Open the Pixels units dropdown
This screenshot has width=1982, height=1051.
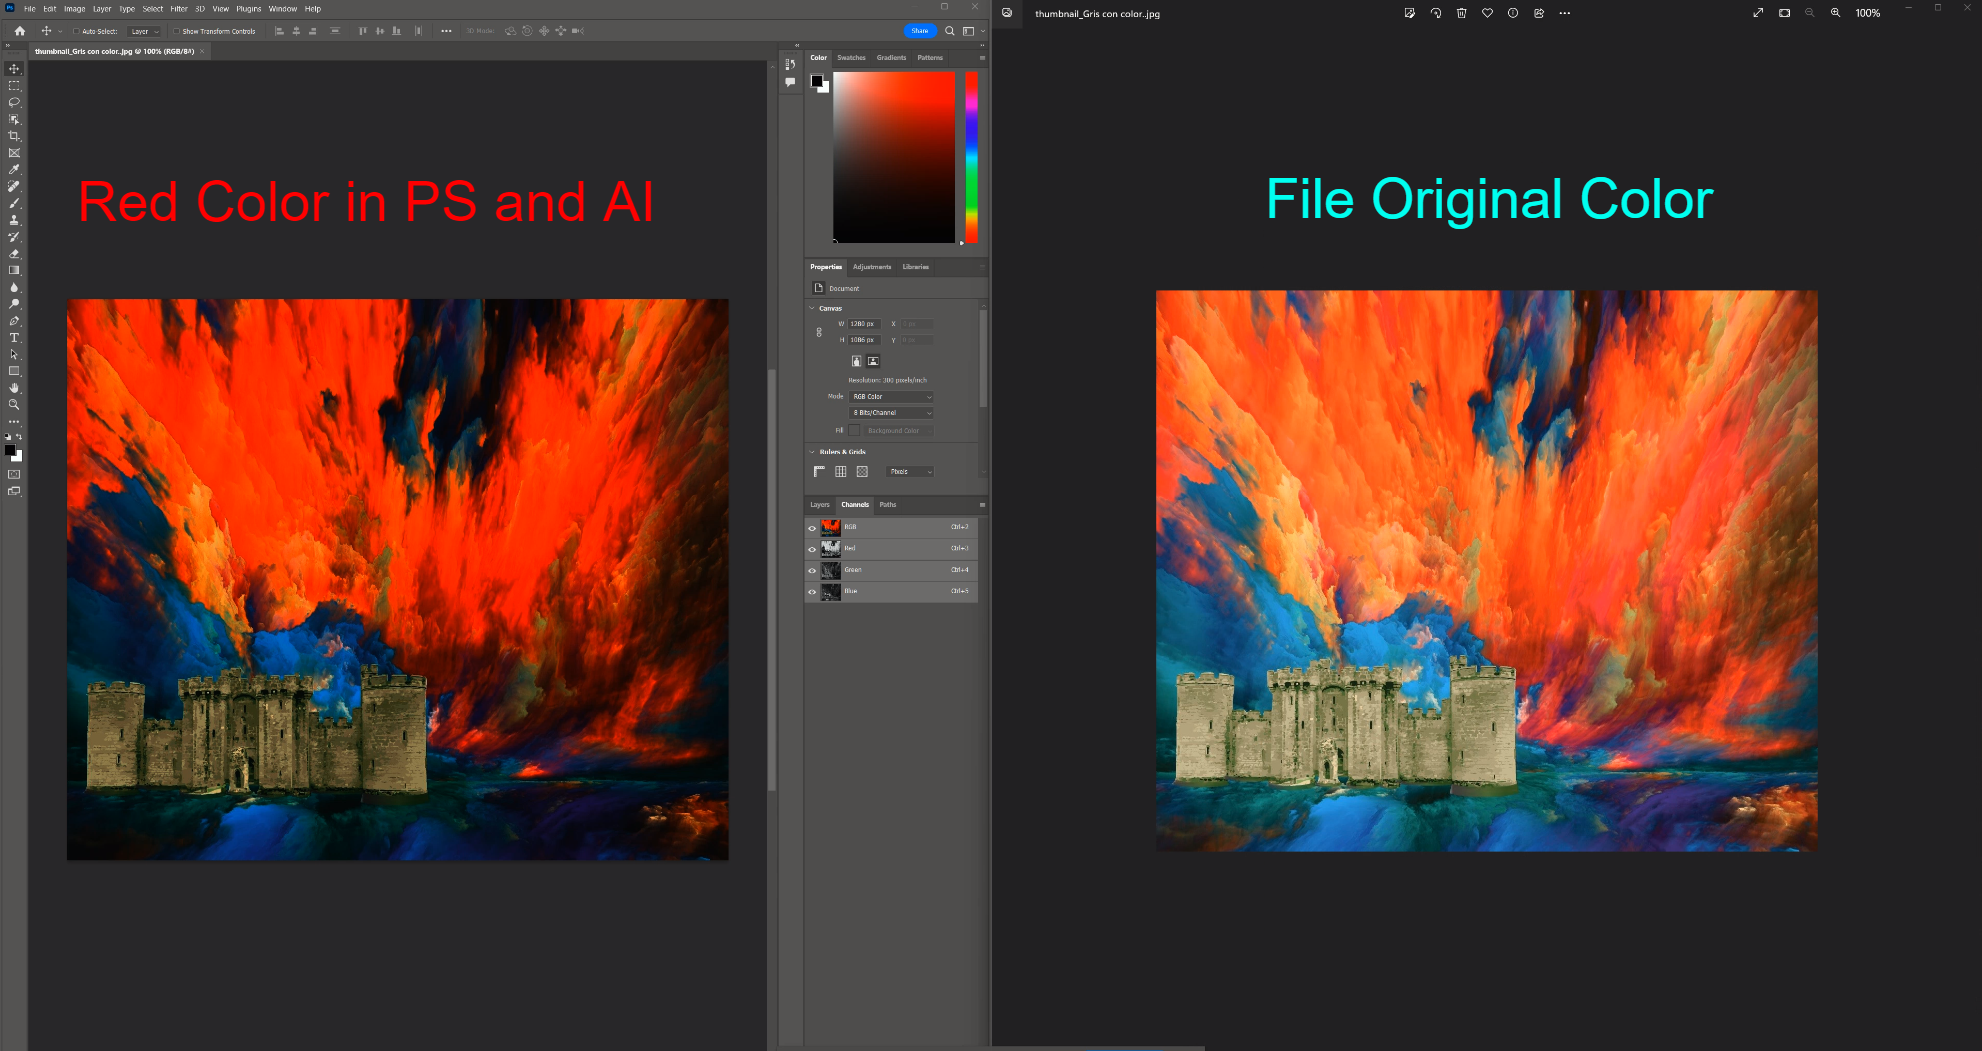(x=910, y=472)
